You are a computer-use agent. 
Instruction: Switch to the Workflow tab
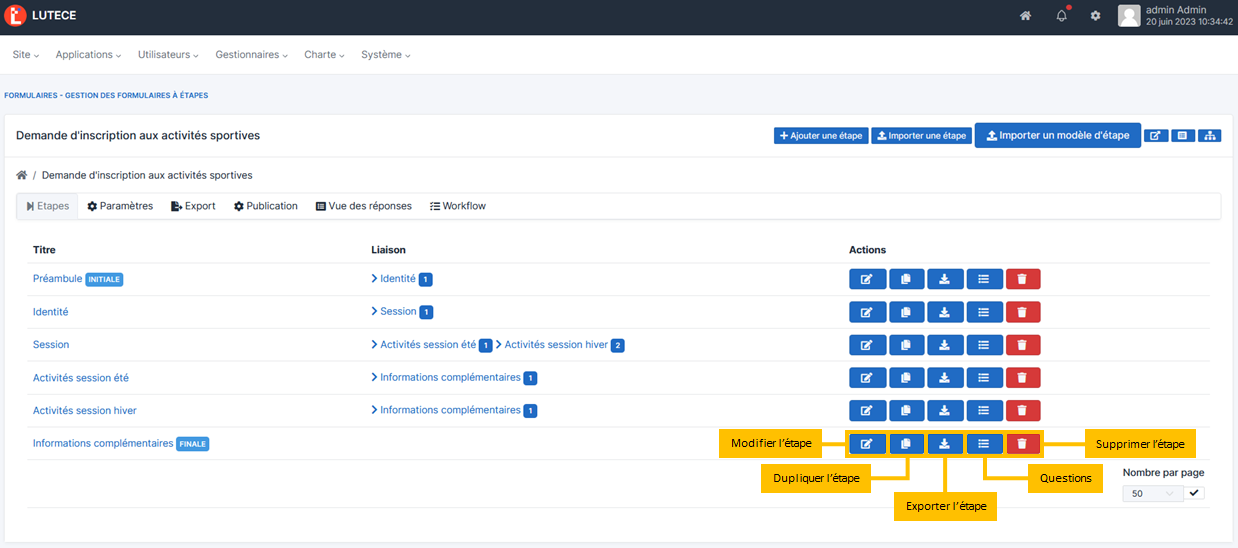[457, 206]
